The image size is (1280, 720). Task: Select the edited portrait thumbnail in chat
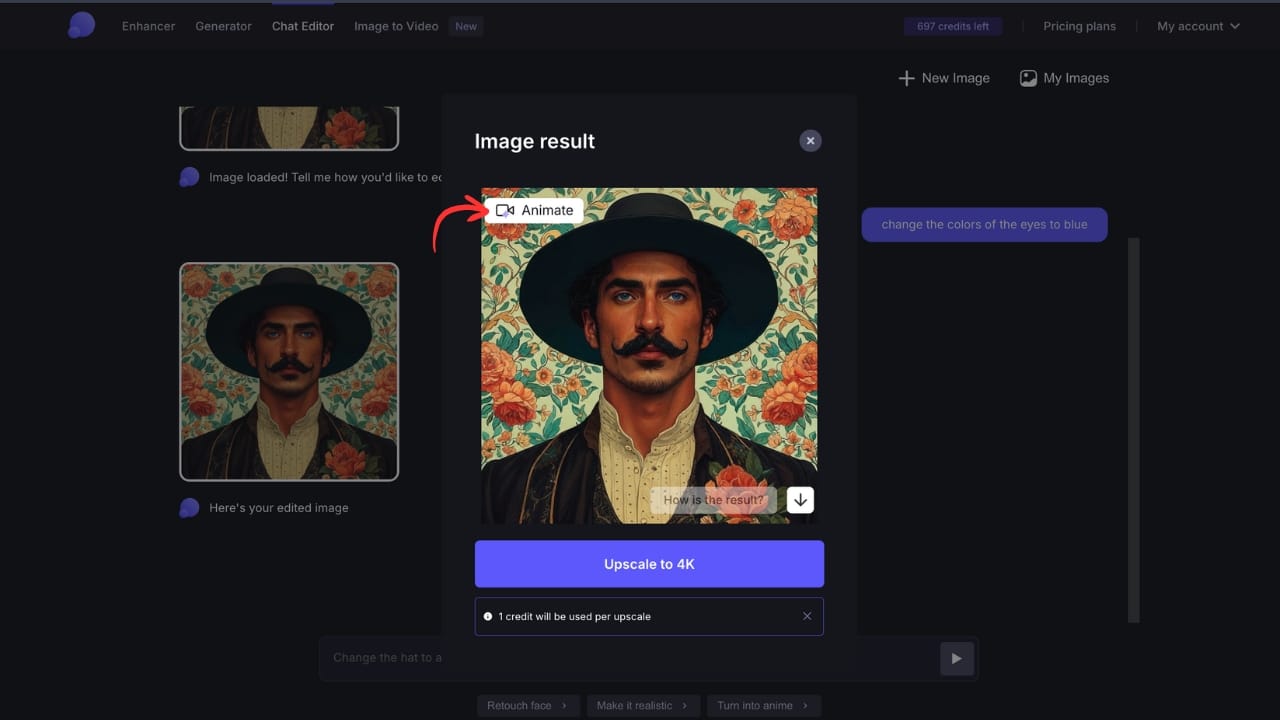coord(289,371)
